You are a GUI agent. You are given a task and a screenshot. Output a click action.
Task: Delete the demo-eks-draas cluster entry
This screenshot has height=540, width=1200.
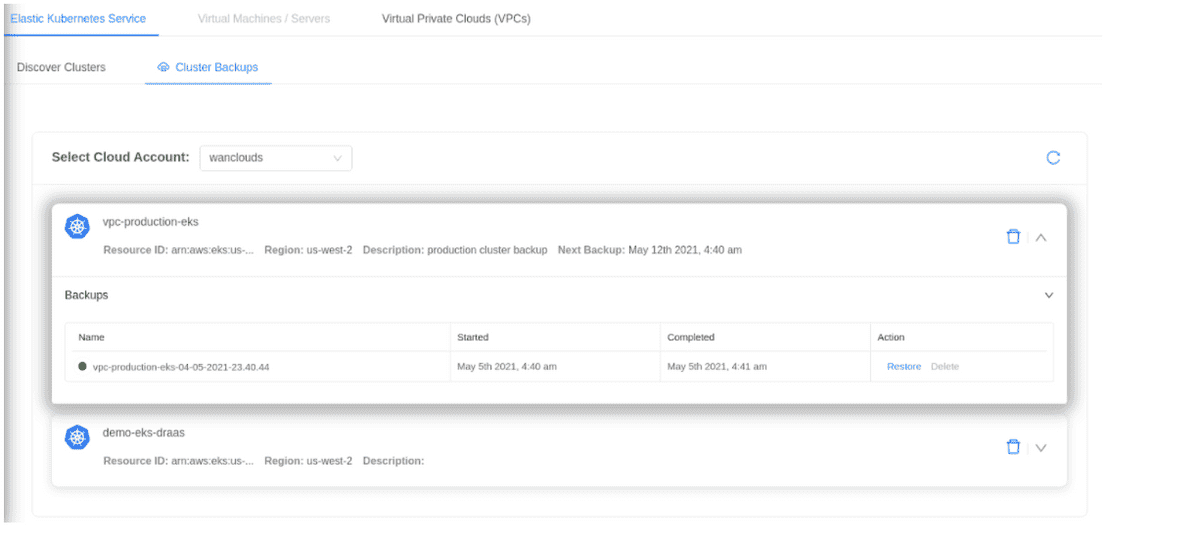pyautogui.click(x=1013, y=447)
